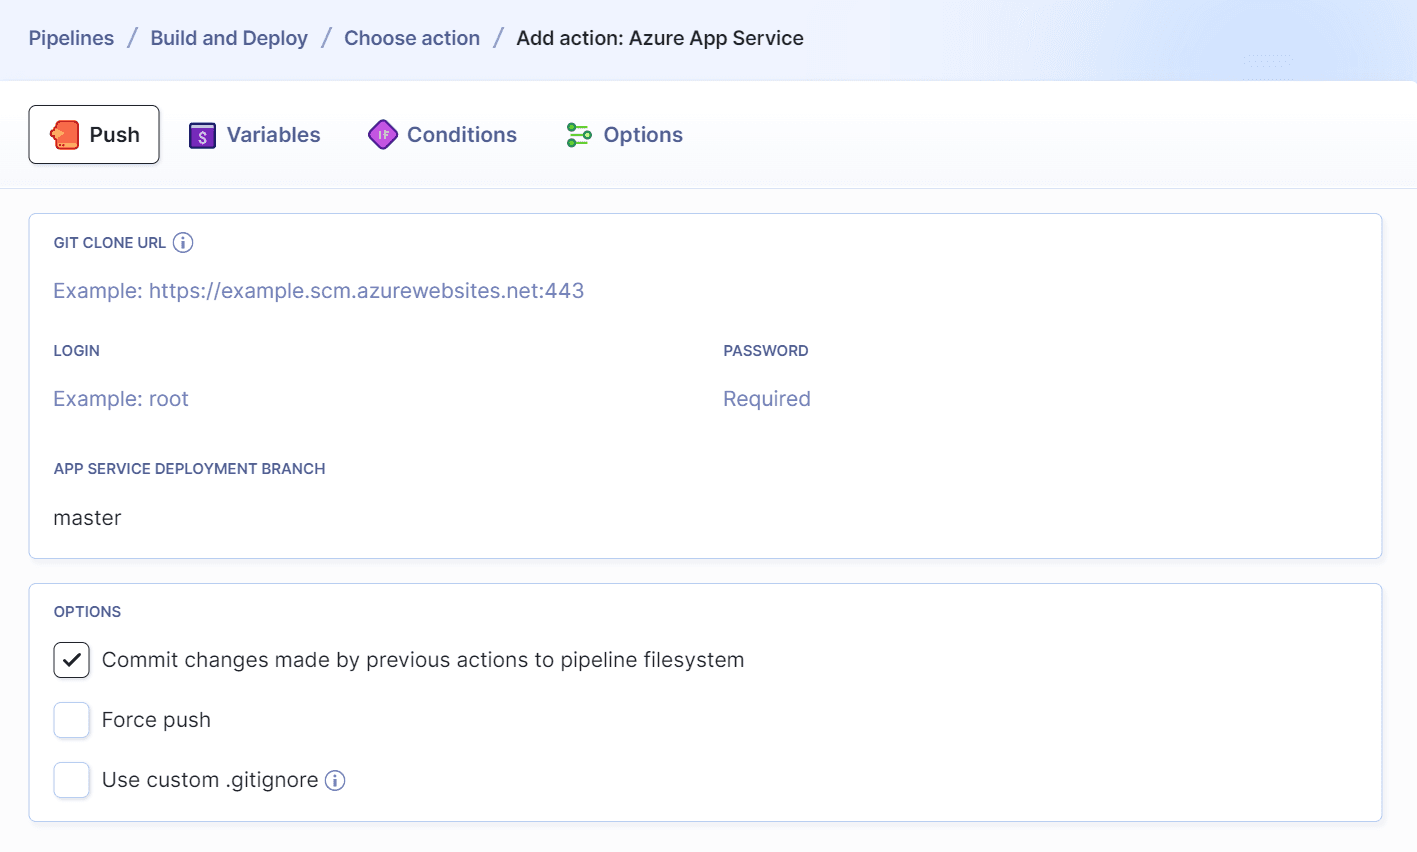This screenshot has width=1417, height=852.
Task: Click the purple Conditions IF diamond icon
Action: pyautogui.click(x=382, y=134)
